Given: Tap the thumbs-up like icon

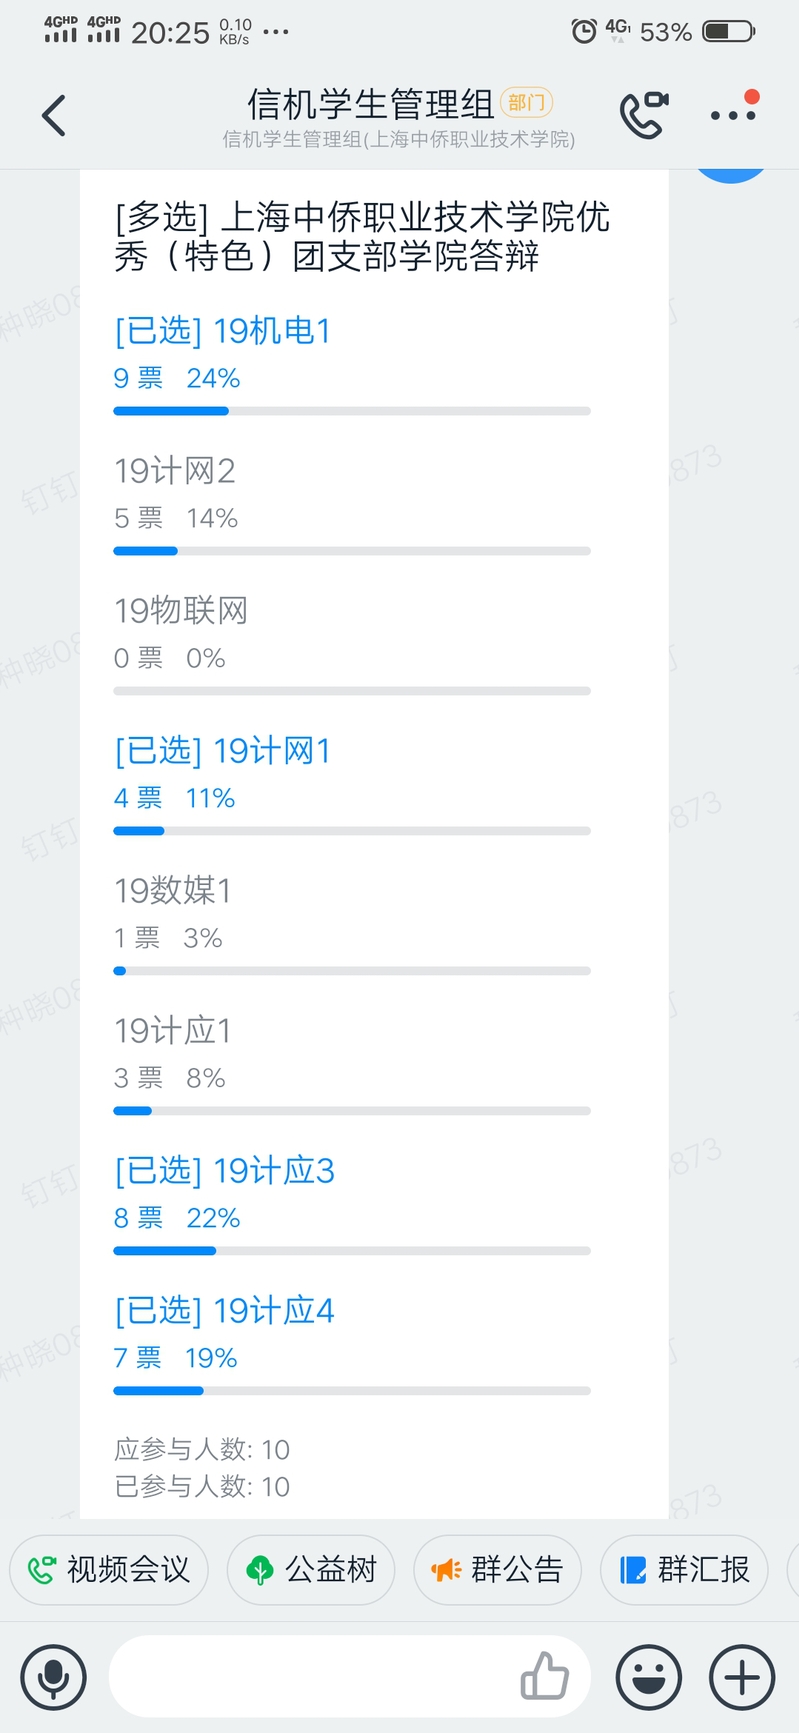Looking at the screenshot, I should tap(545, 1676).
